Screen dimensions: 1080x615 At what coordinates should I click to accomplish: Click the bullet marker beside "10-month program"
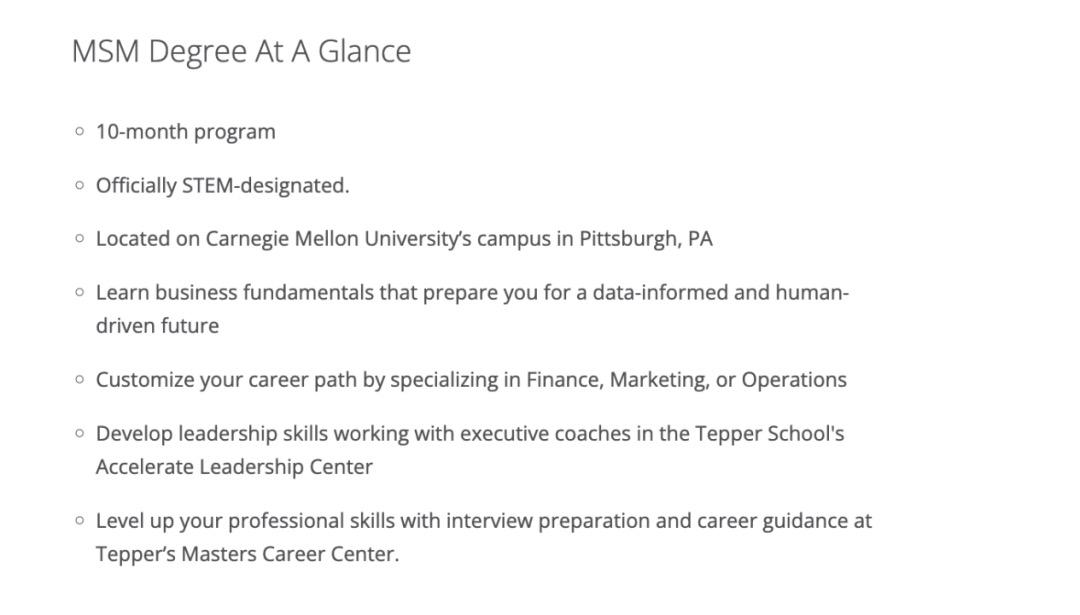pyautogui.click(x=80, y=132)
